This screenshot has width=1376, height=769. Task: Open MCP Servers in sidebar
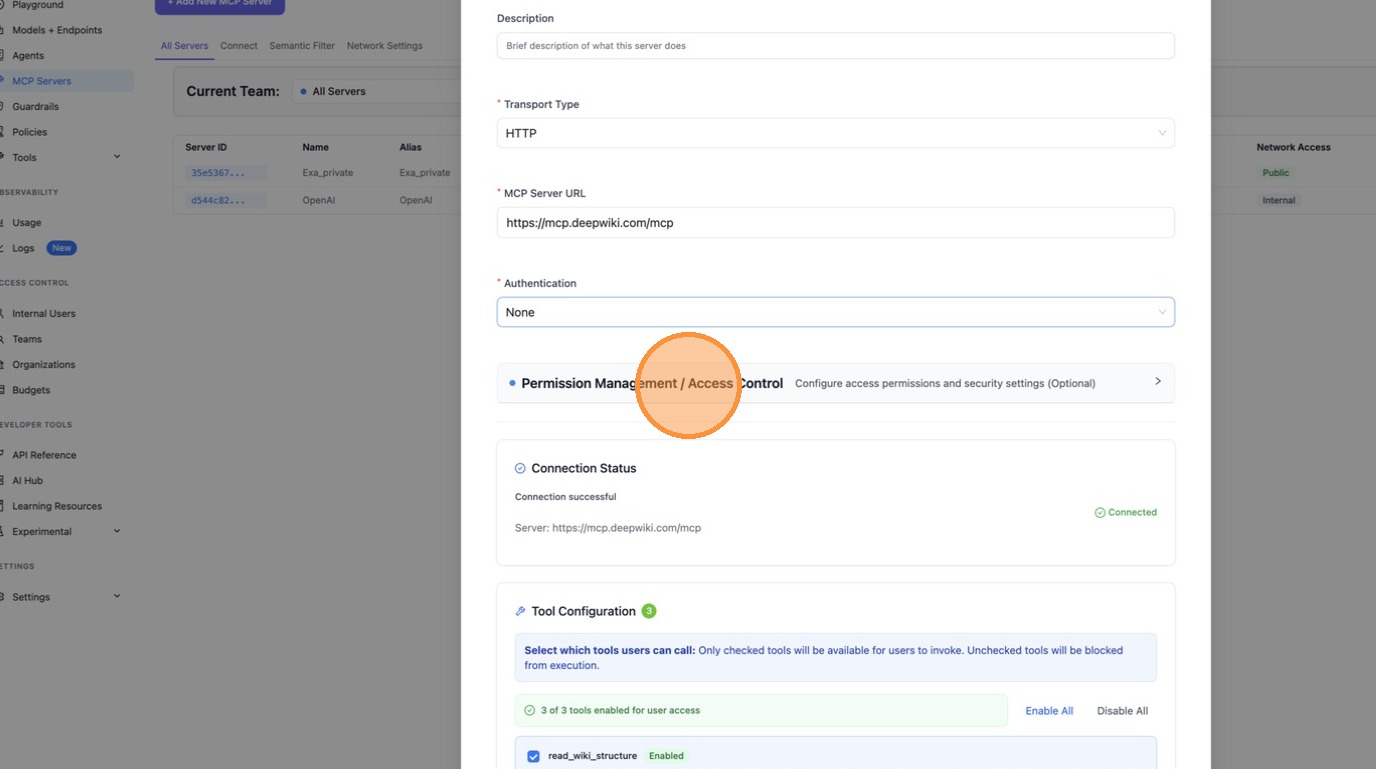tap(42, 81)
